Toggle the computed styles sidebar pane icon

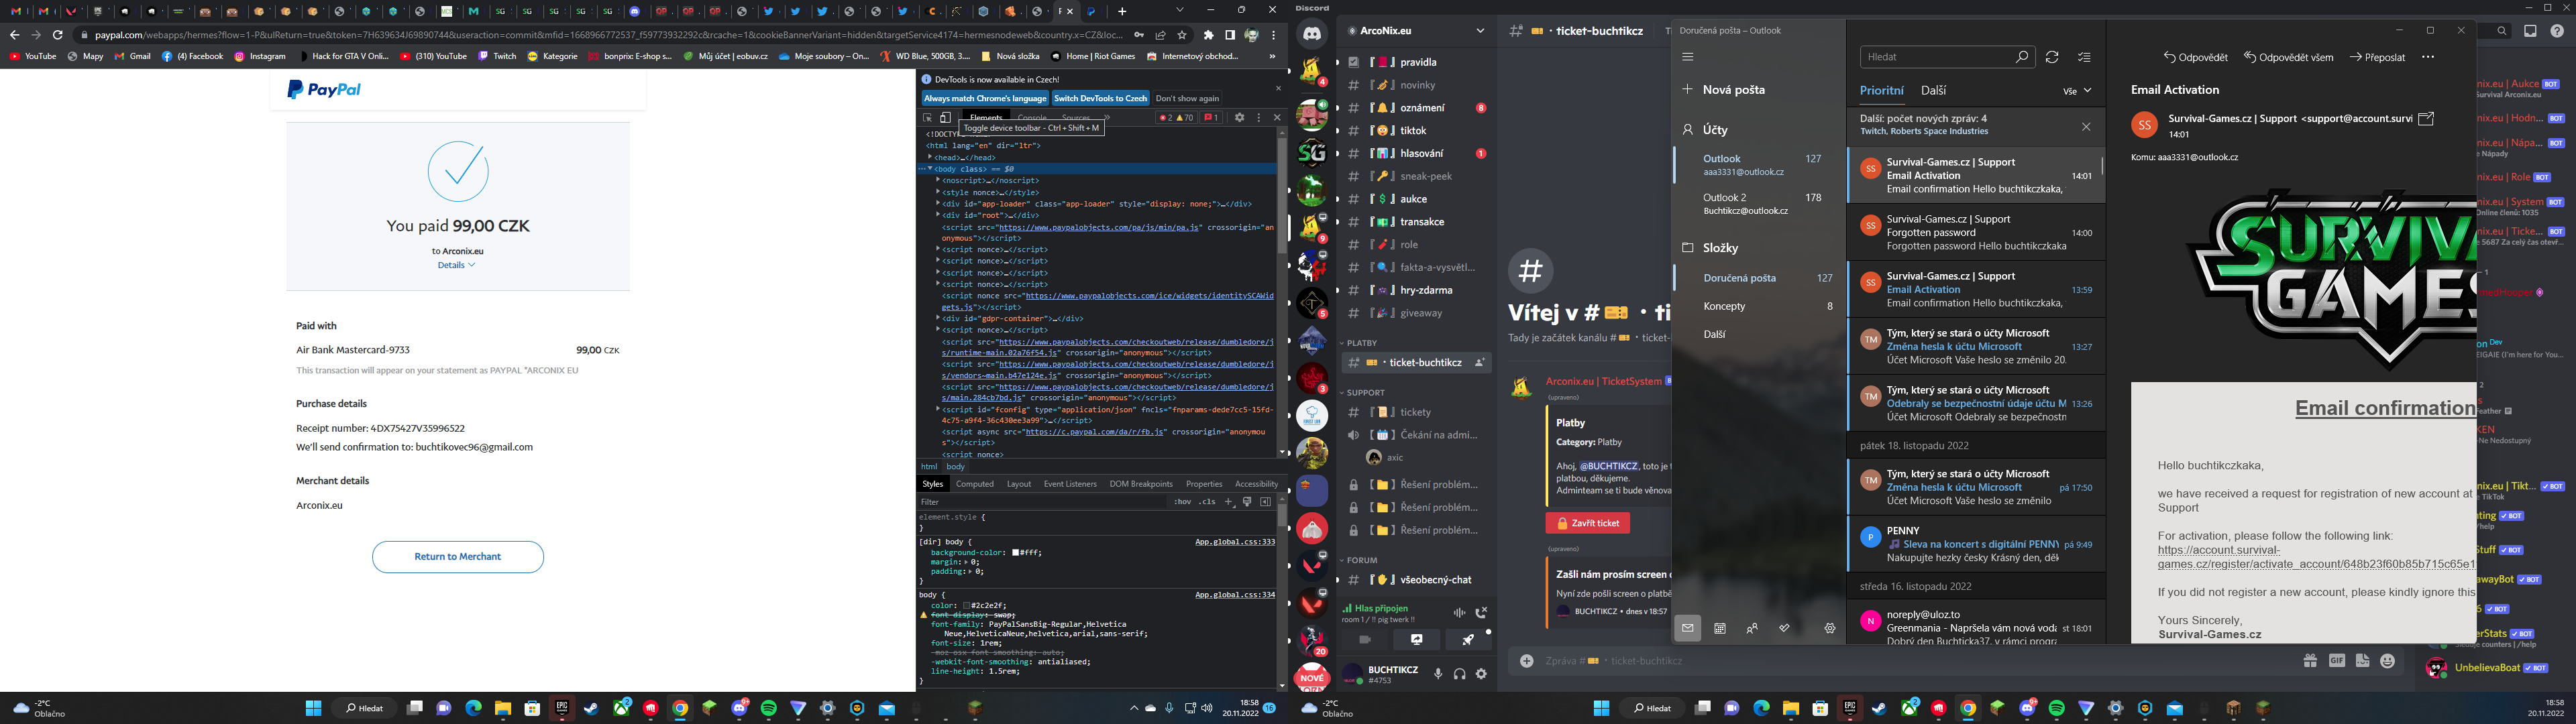(x=1265, y=502)
